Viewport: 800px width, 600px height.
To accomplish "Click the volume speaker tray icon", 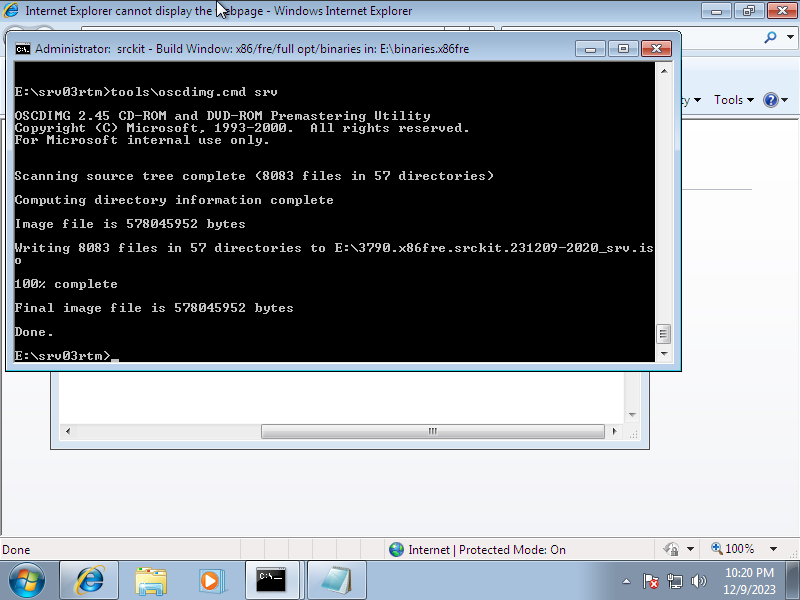I will click(698, 581).
